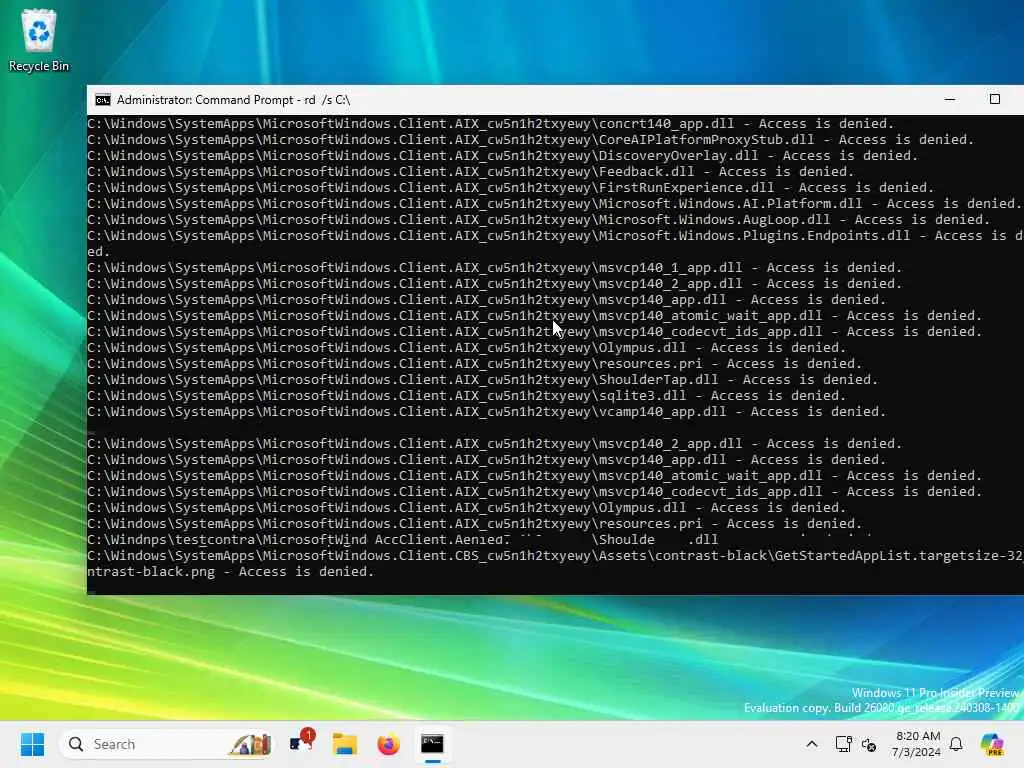Click the FirstRunExperience.dll output line
1024x768 pixels.
[x=510, y=187]
